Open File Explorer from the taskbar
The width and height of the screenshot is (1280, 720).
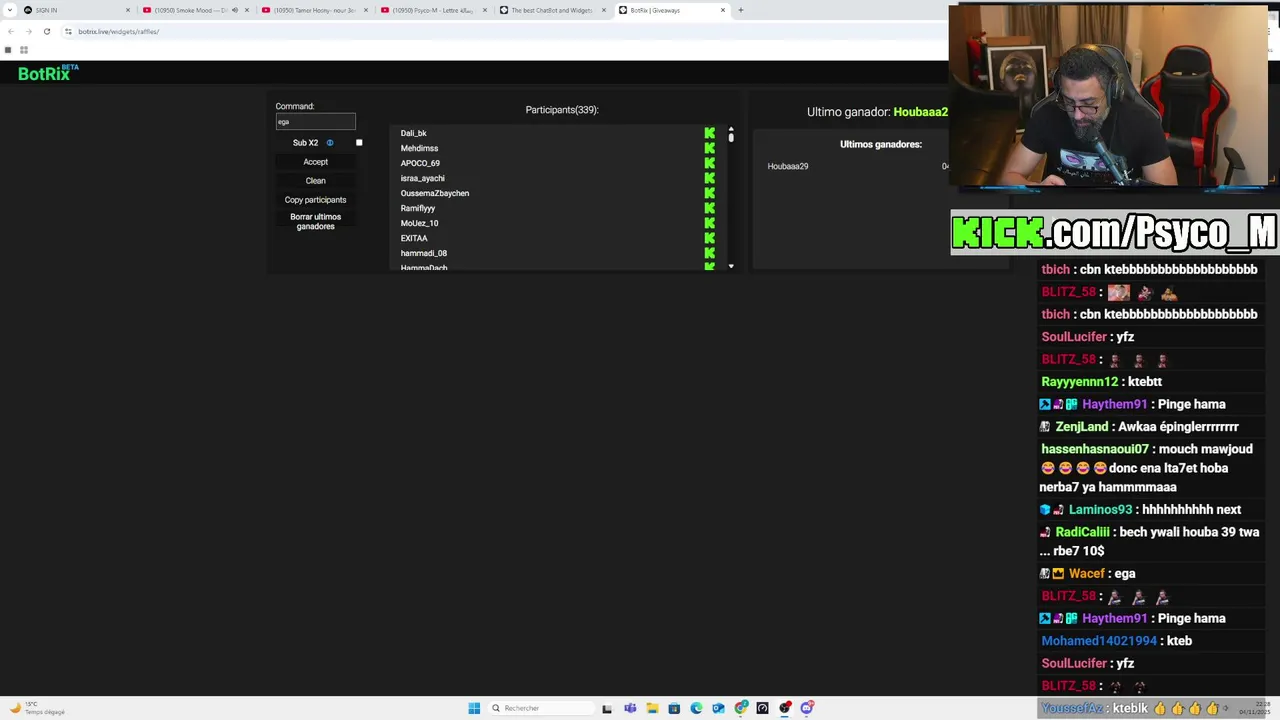(x=652, y=708)
